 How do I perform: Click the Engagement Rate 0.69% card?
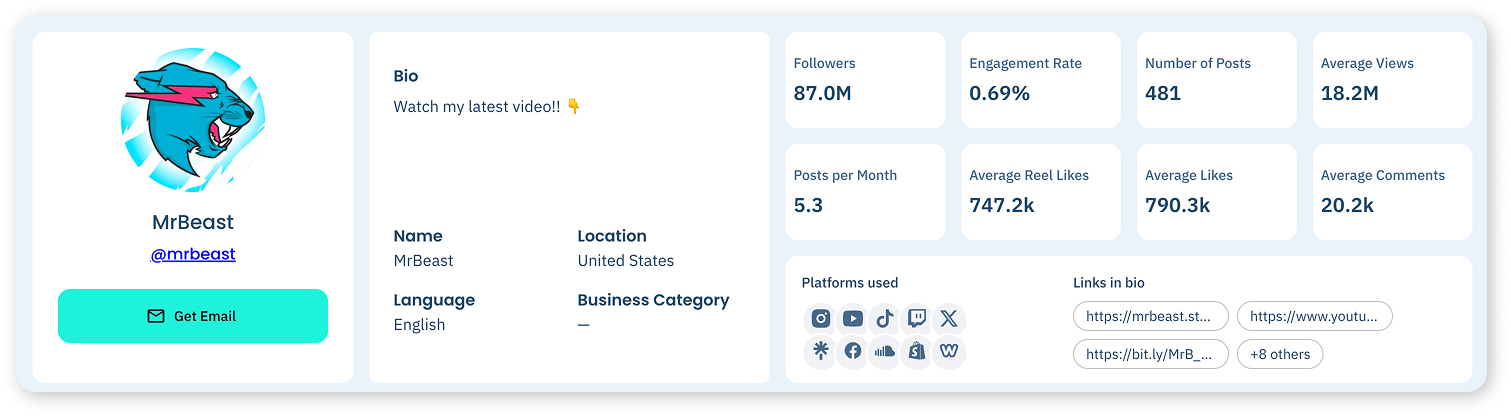click(1041, 80)
